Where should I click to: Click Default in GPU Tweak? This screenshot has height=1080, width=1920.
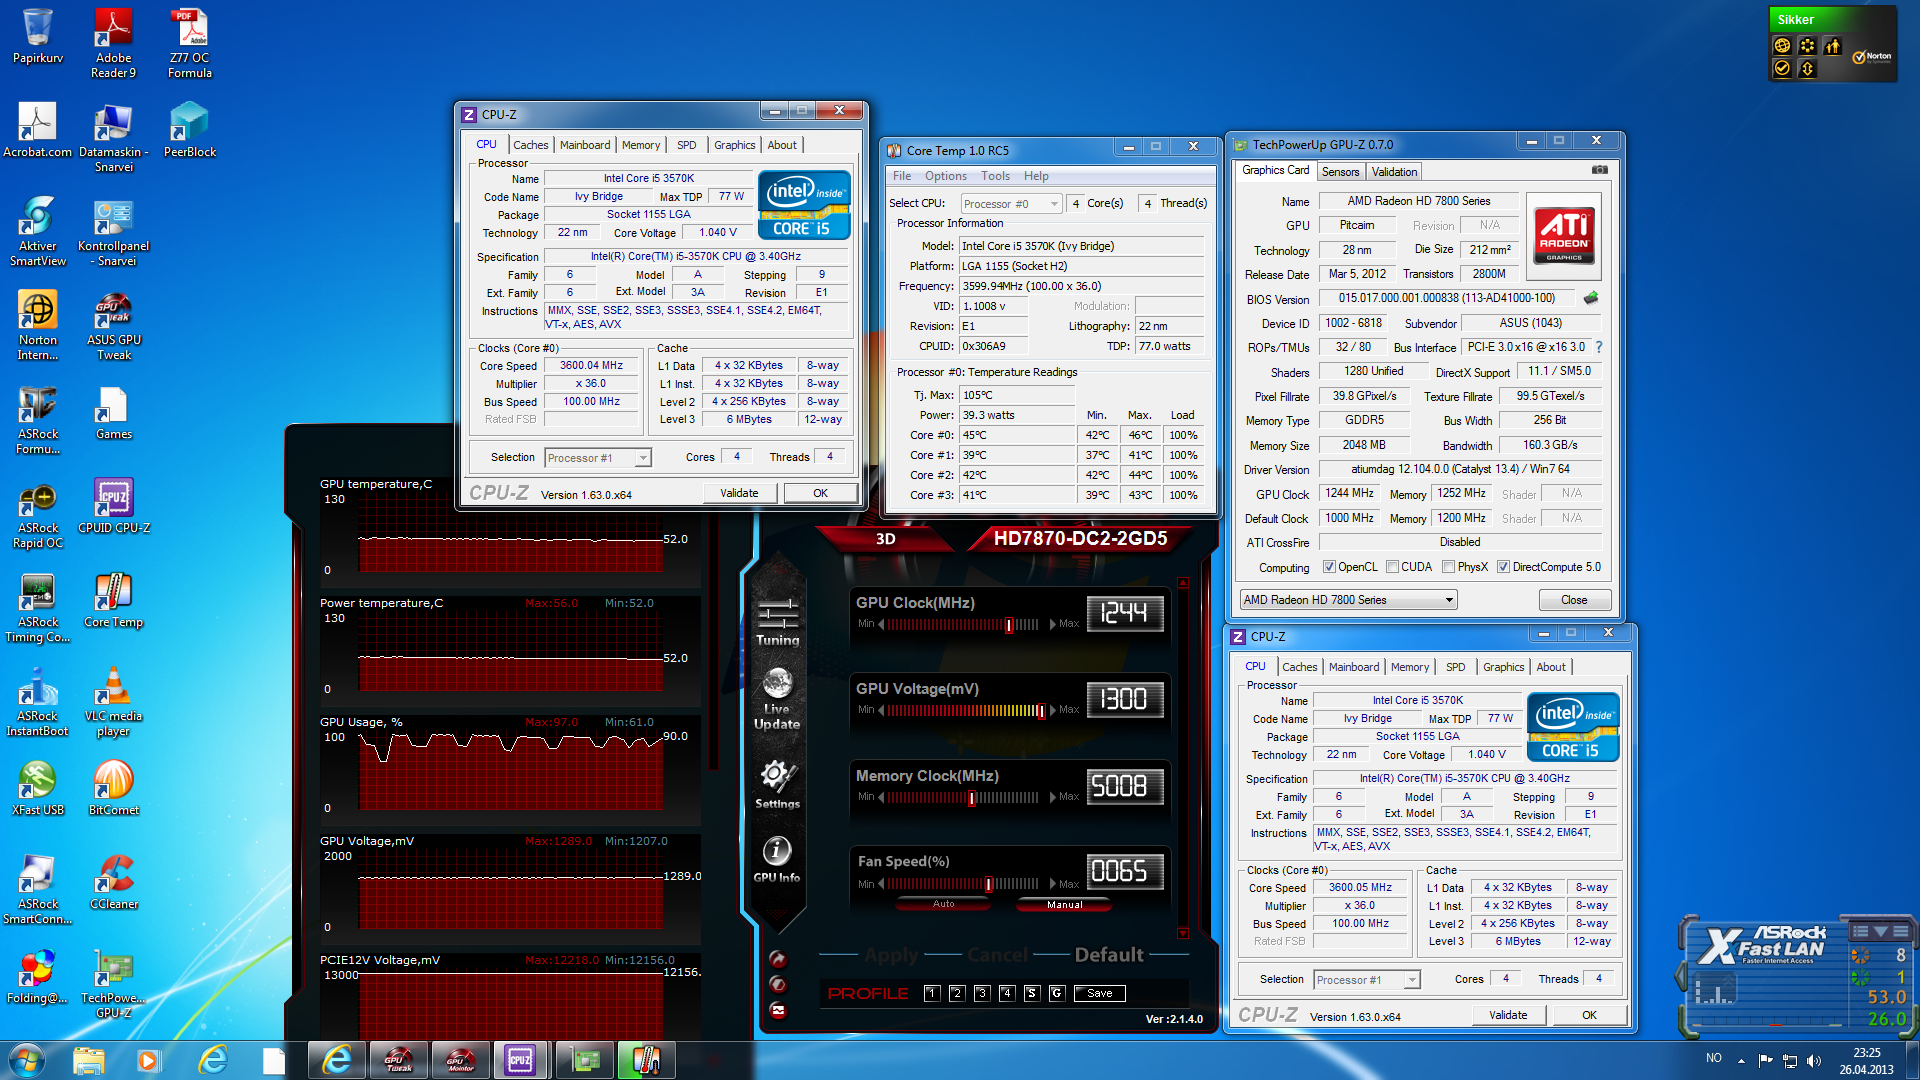click(1109, 955)
